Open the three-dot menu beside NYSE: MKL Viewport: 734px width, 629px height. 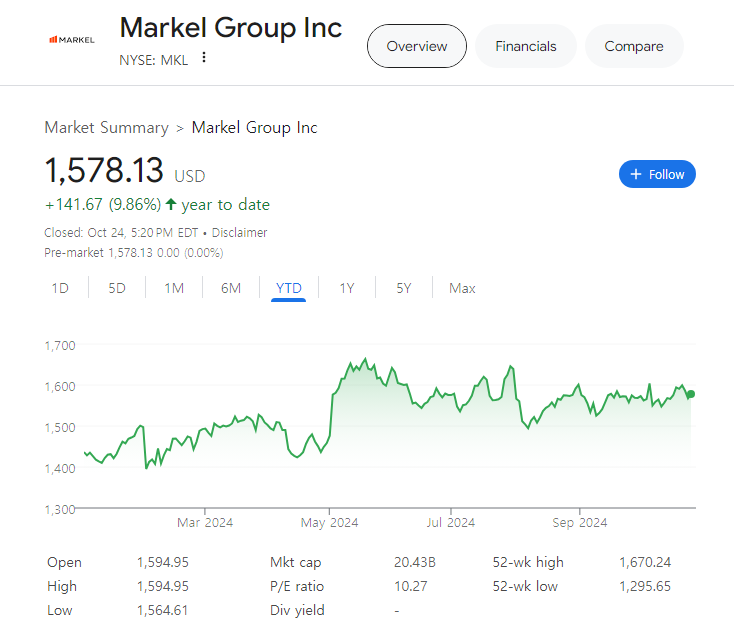pyautogui.click(x=204, y=57)
